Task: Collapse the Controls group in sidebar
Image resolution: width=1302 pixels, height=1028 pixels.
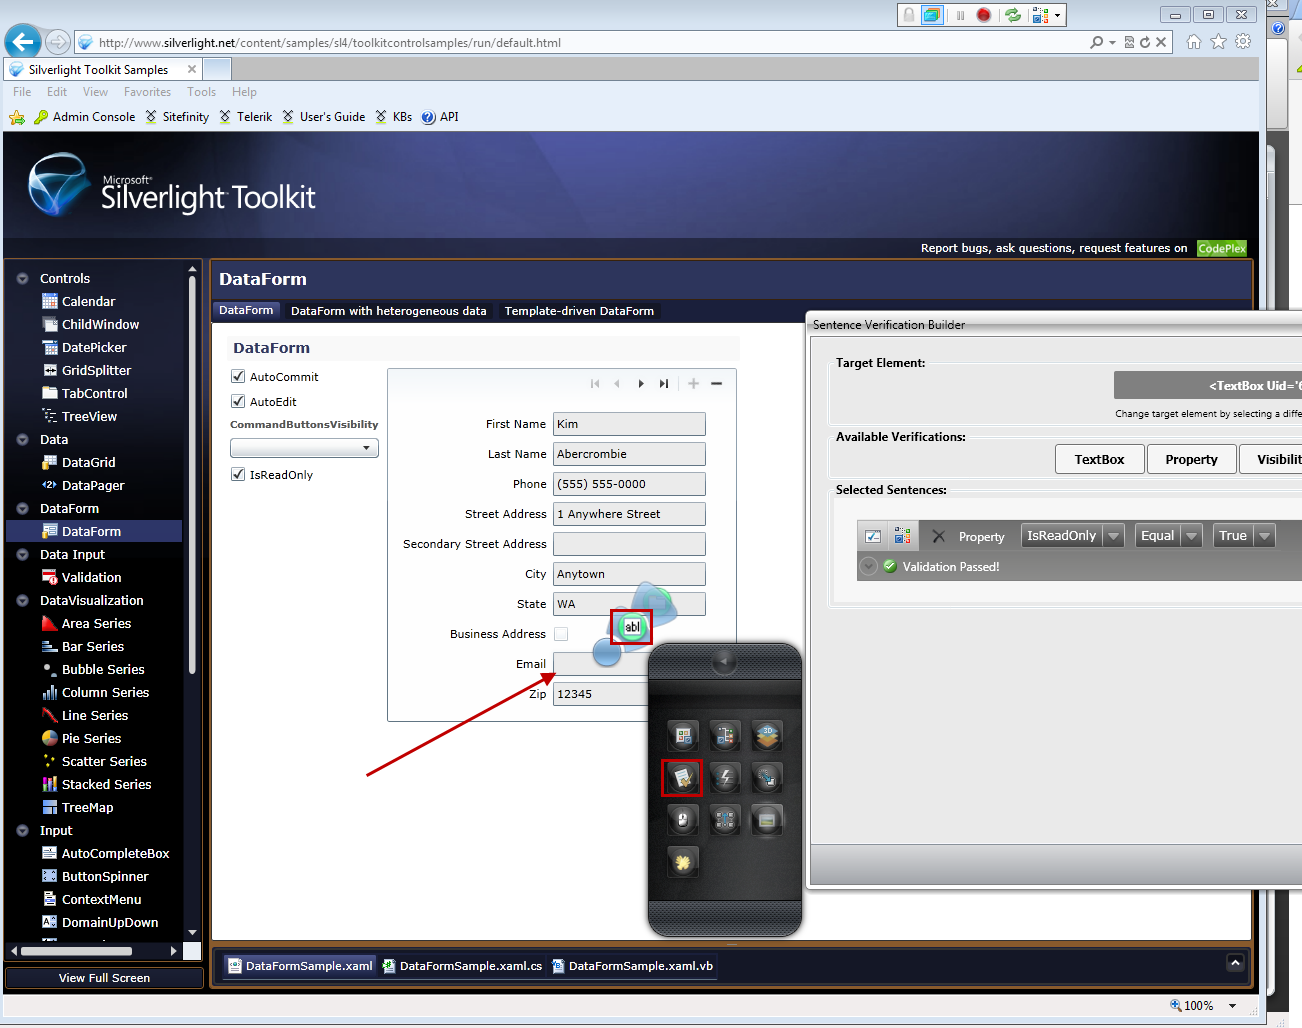Action: [22, 278]
